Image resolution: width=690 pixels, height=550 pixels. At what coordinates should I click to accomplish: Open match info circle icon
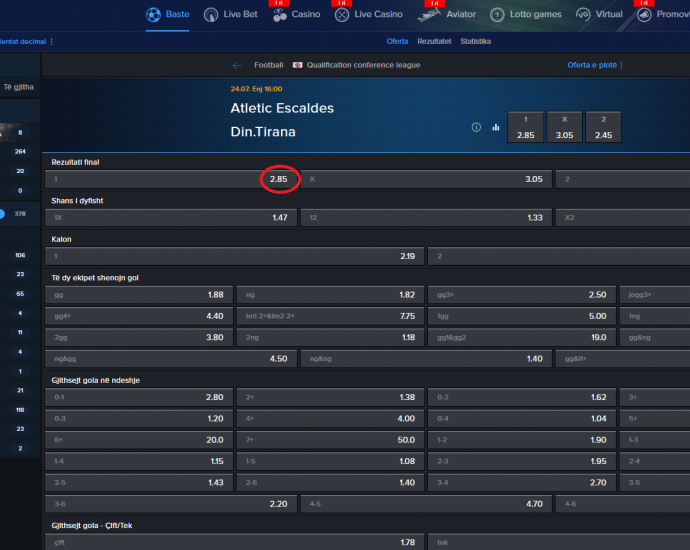click(x=476, y=127)
